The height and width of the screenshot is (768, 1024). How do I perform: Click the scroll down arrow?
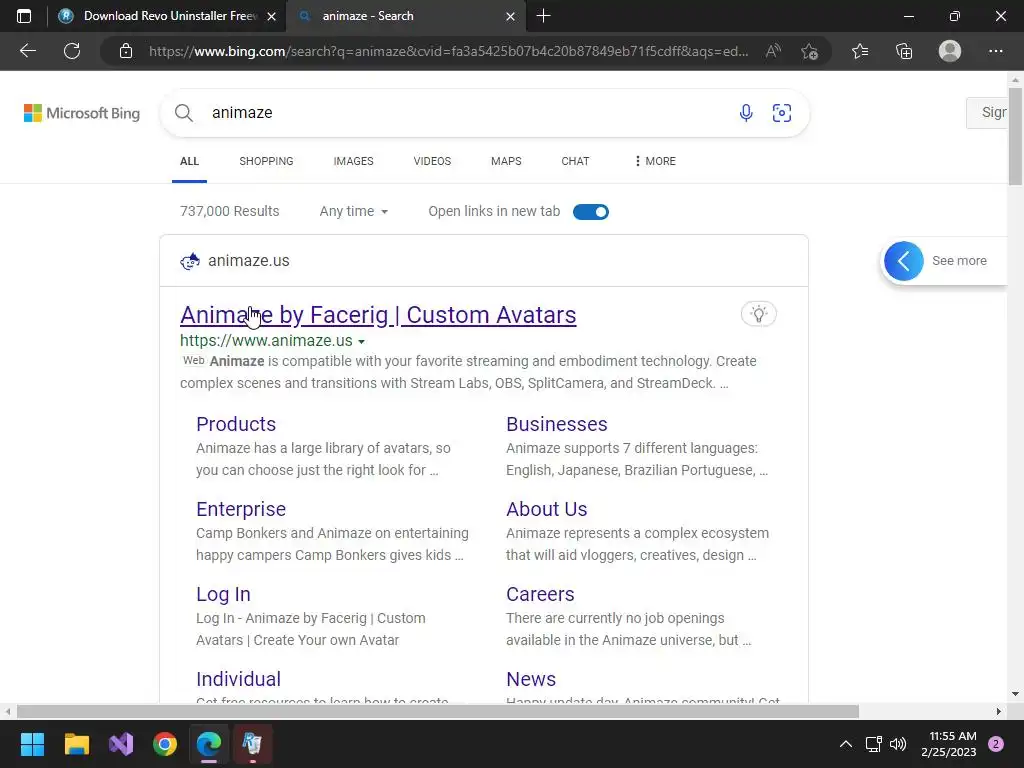tap(1015, 694)
